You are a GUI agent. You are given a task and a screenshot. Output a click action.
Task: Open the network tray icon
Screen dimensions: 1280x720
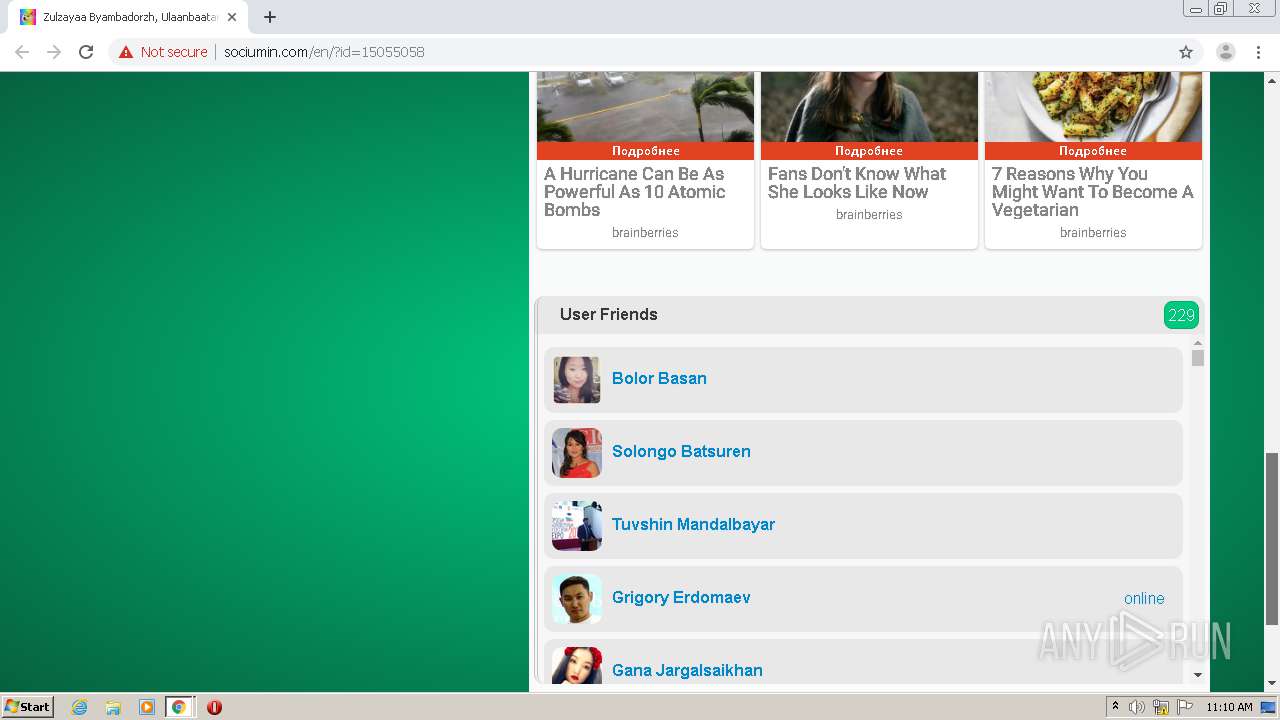point(1161,707)
